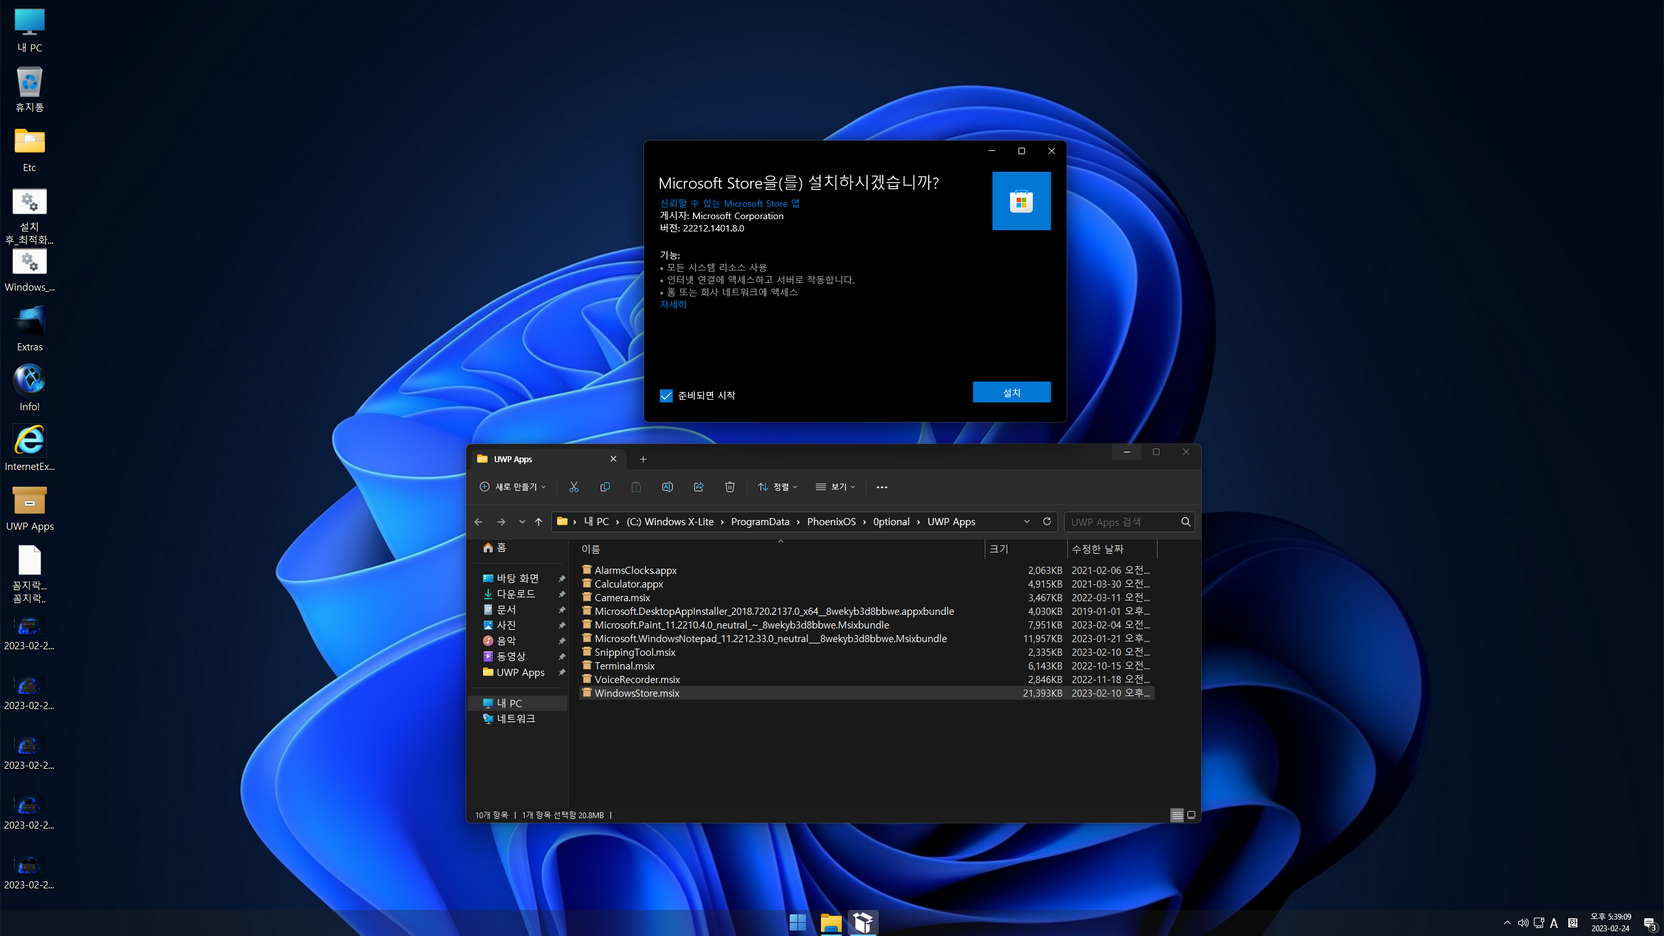The image size is (1664, 936).
Task: Sort by 수정한 날짜 column header
Action: pyautogui.click(x=1111, y=549)
